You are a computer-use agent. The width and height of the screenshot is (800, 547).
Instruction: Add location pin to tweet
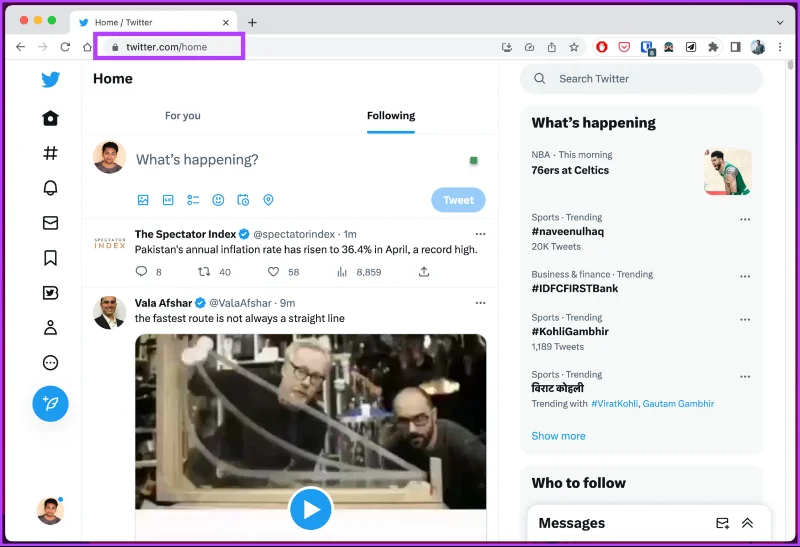(x=268, y=200)
